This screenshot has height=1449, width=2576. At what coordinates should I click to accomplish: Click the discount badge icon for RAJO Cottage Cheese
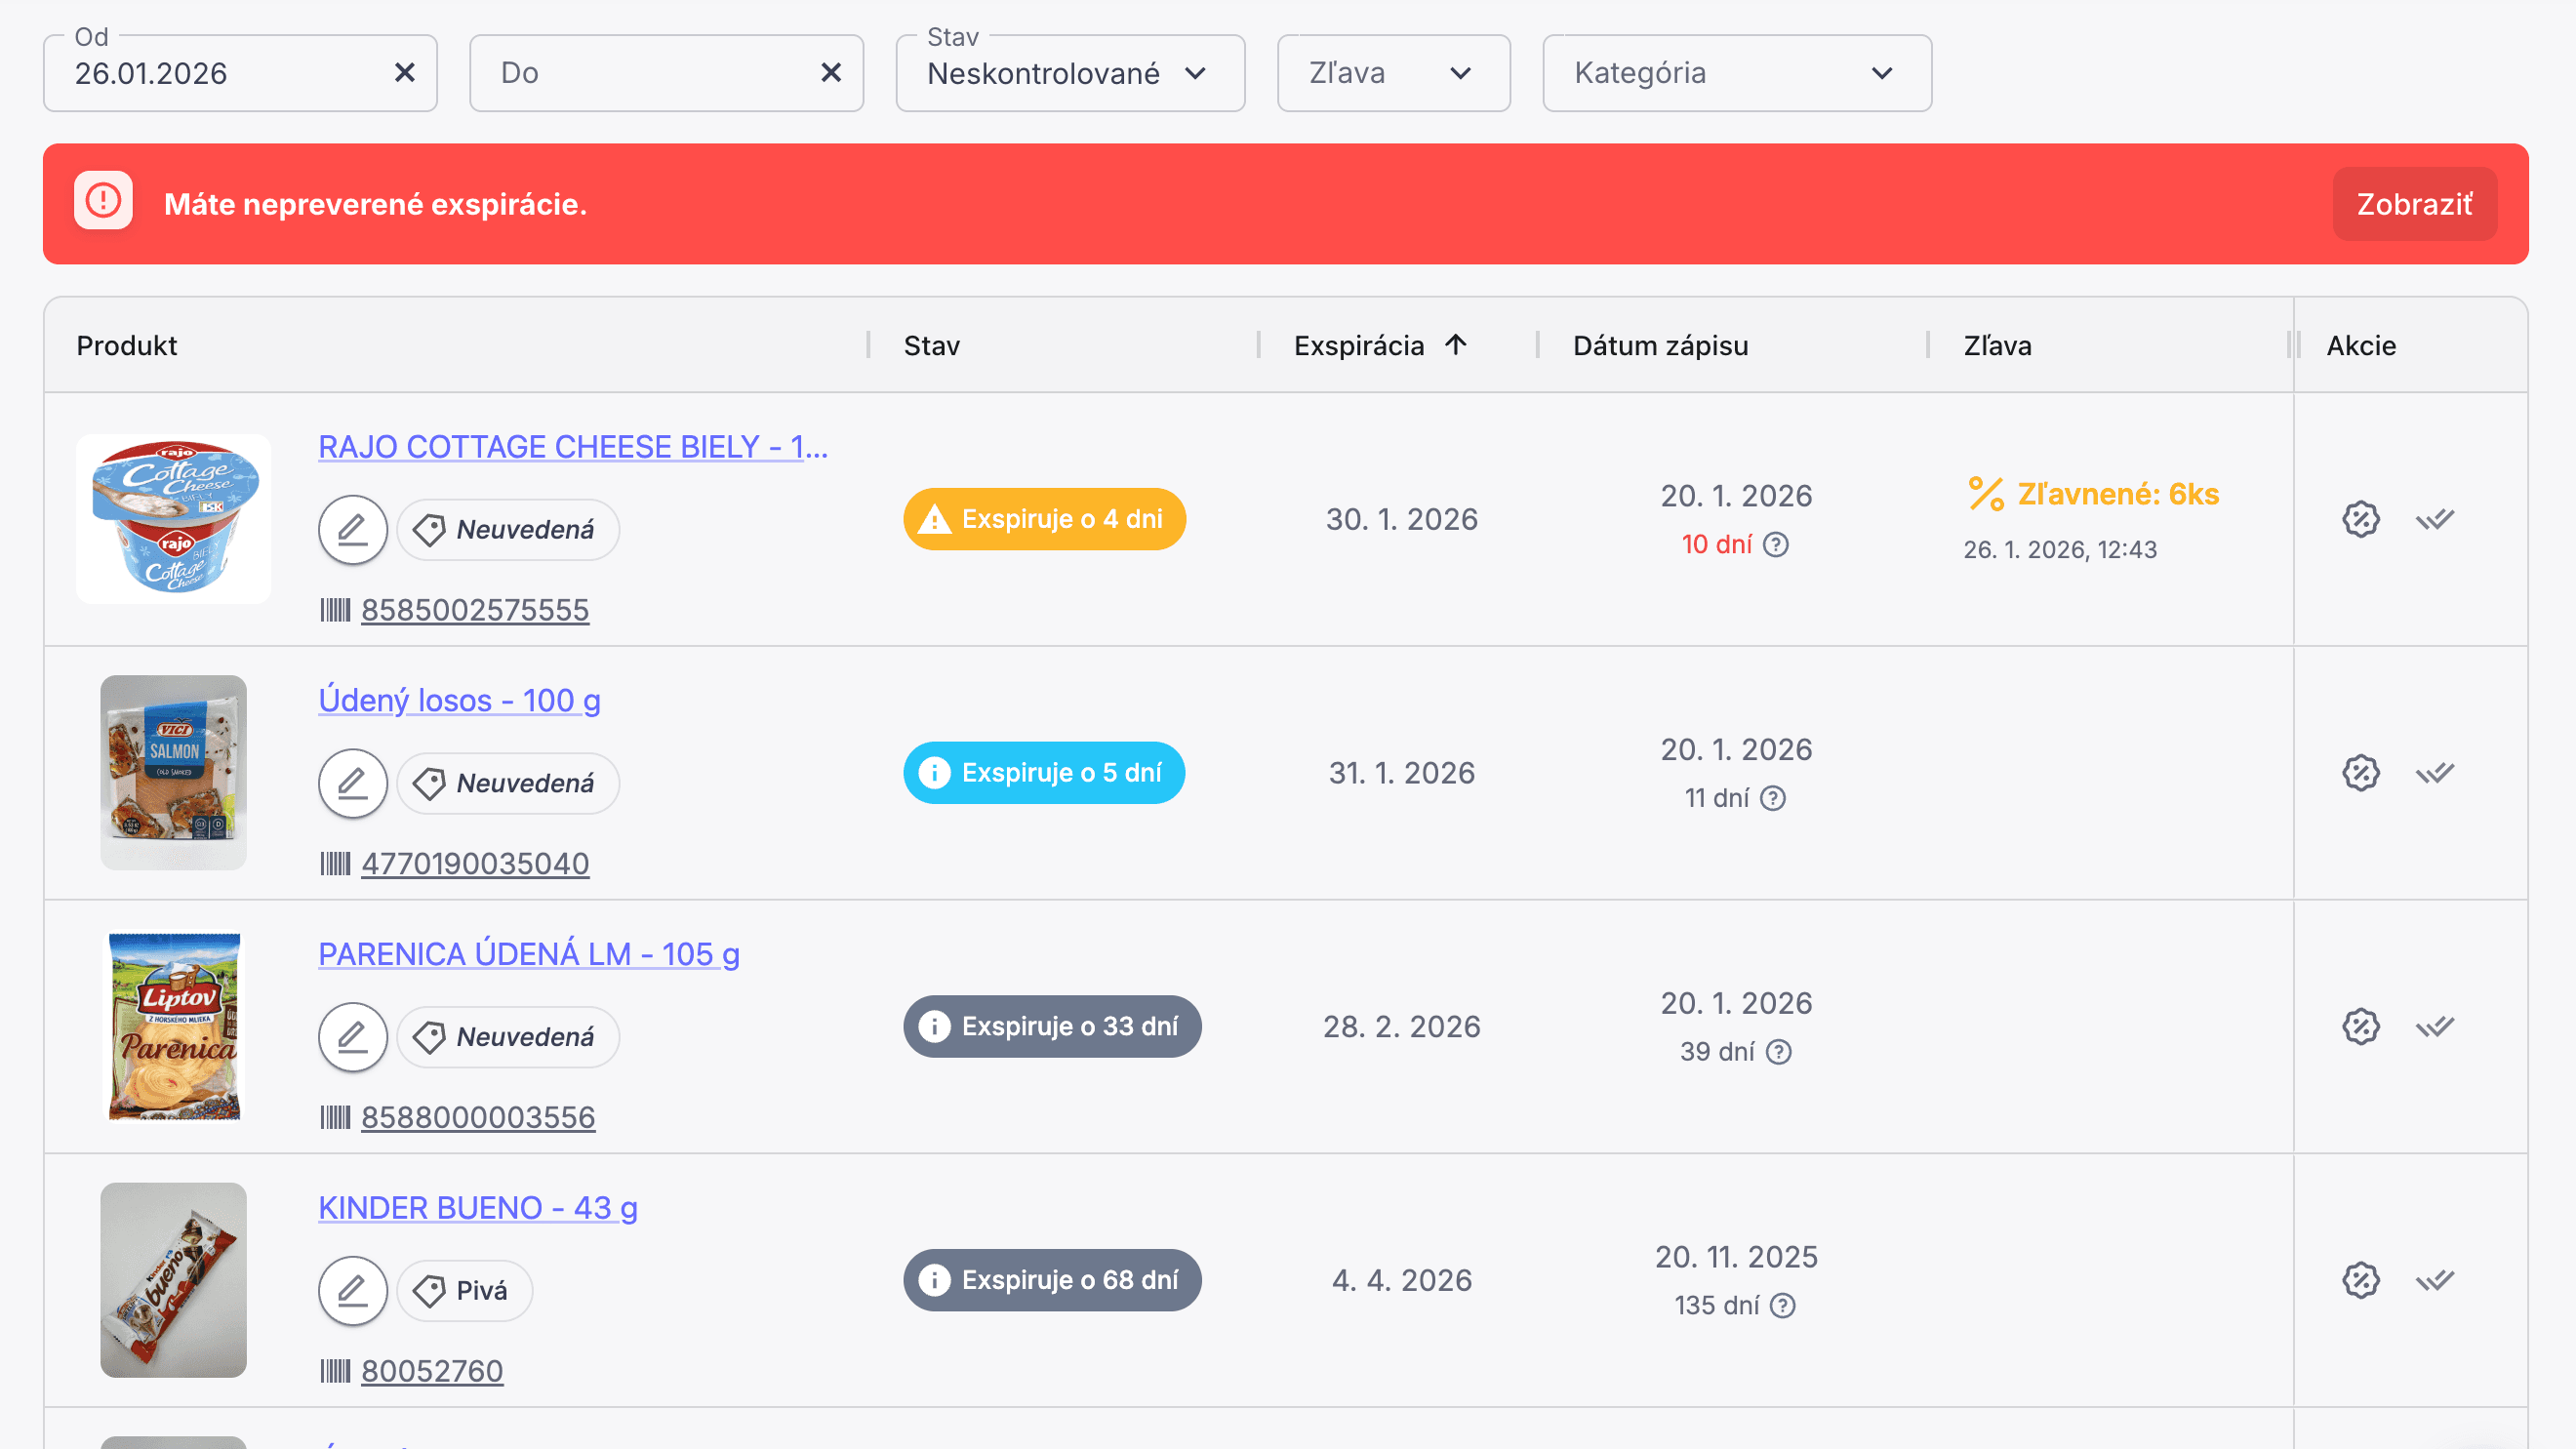tap(2360, 519)
